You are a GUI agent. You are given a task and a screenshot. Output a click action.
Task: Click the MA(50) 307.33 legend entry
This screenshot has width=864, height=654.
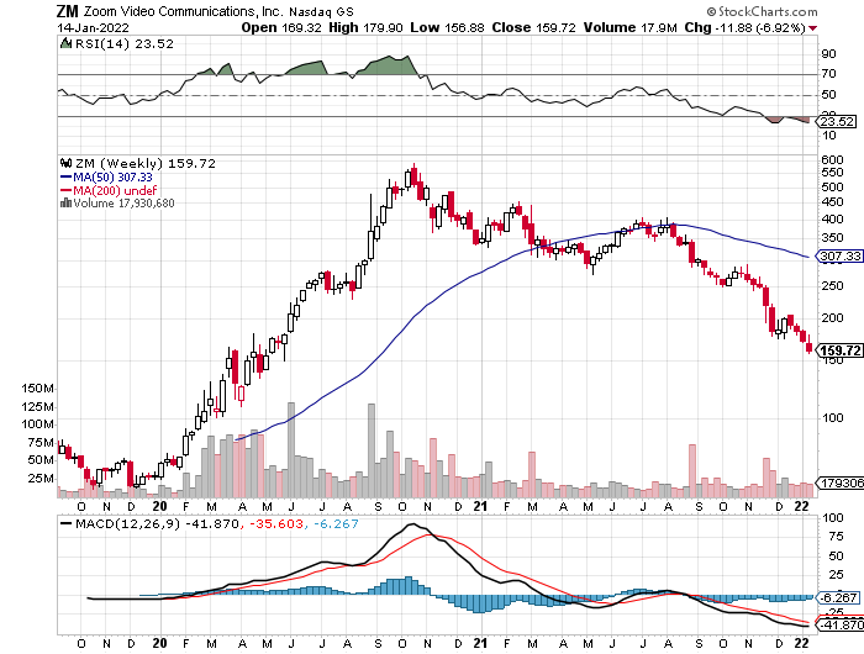[x=106, y=177]
